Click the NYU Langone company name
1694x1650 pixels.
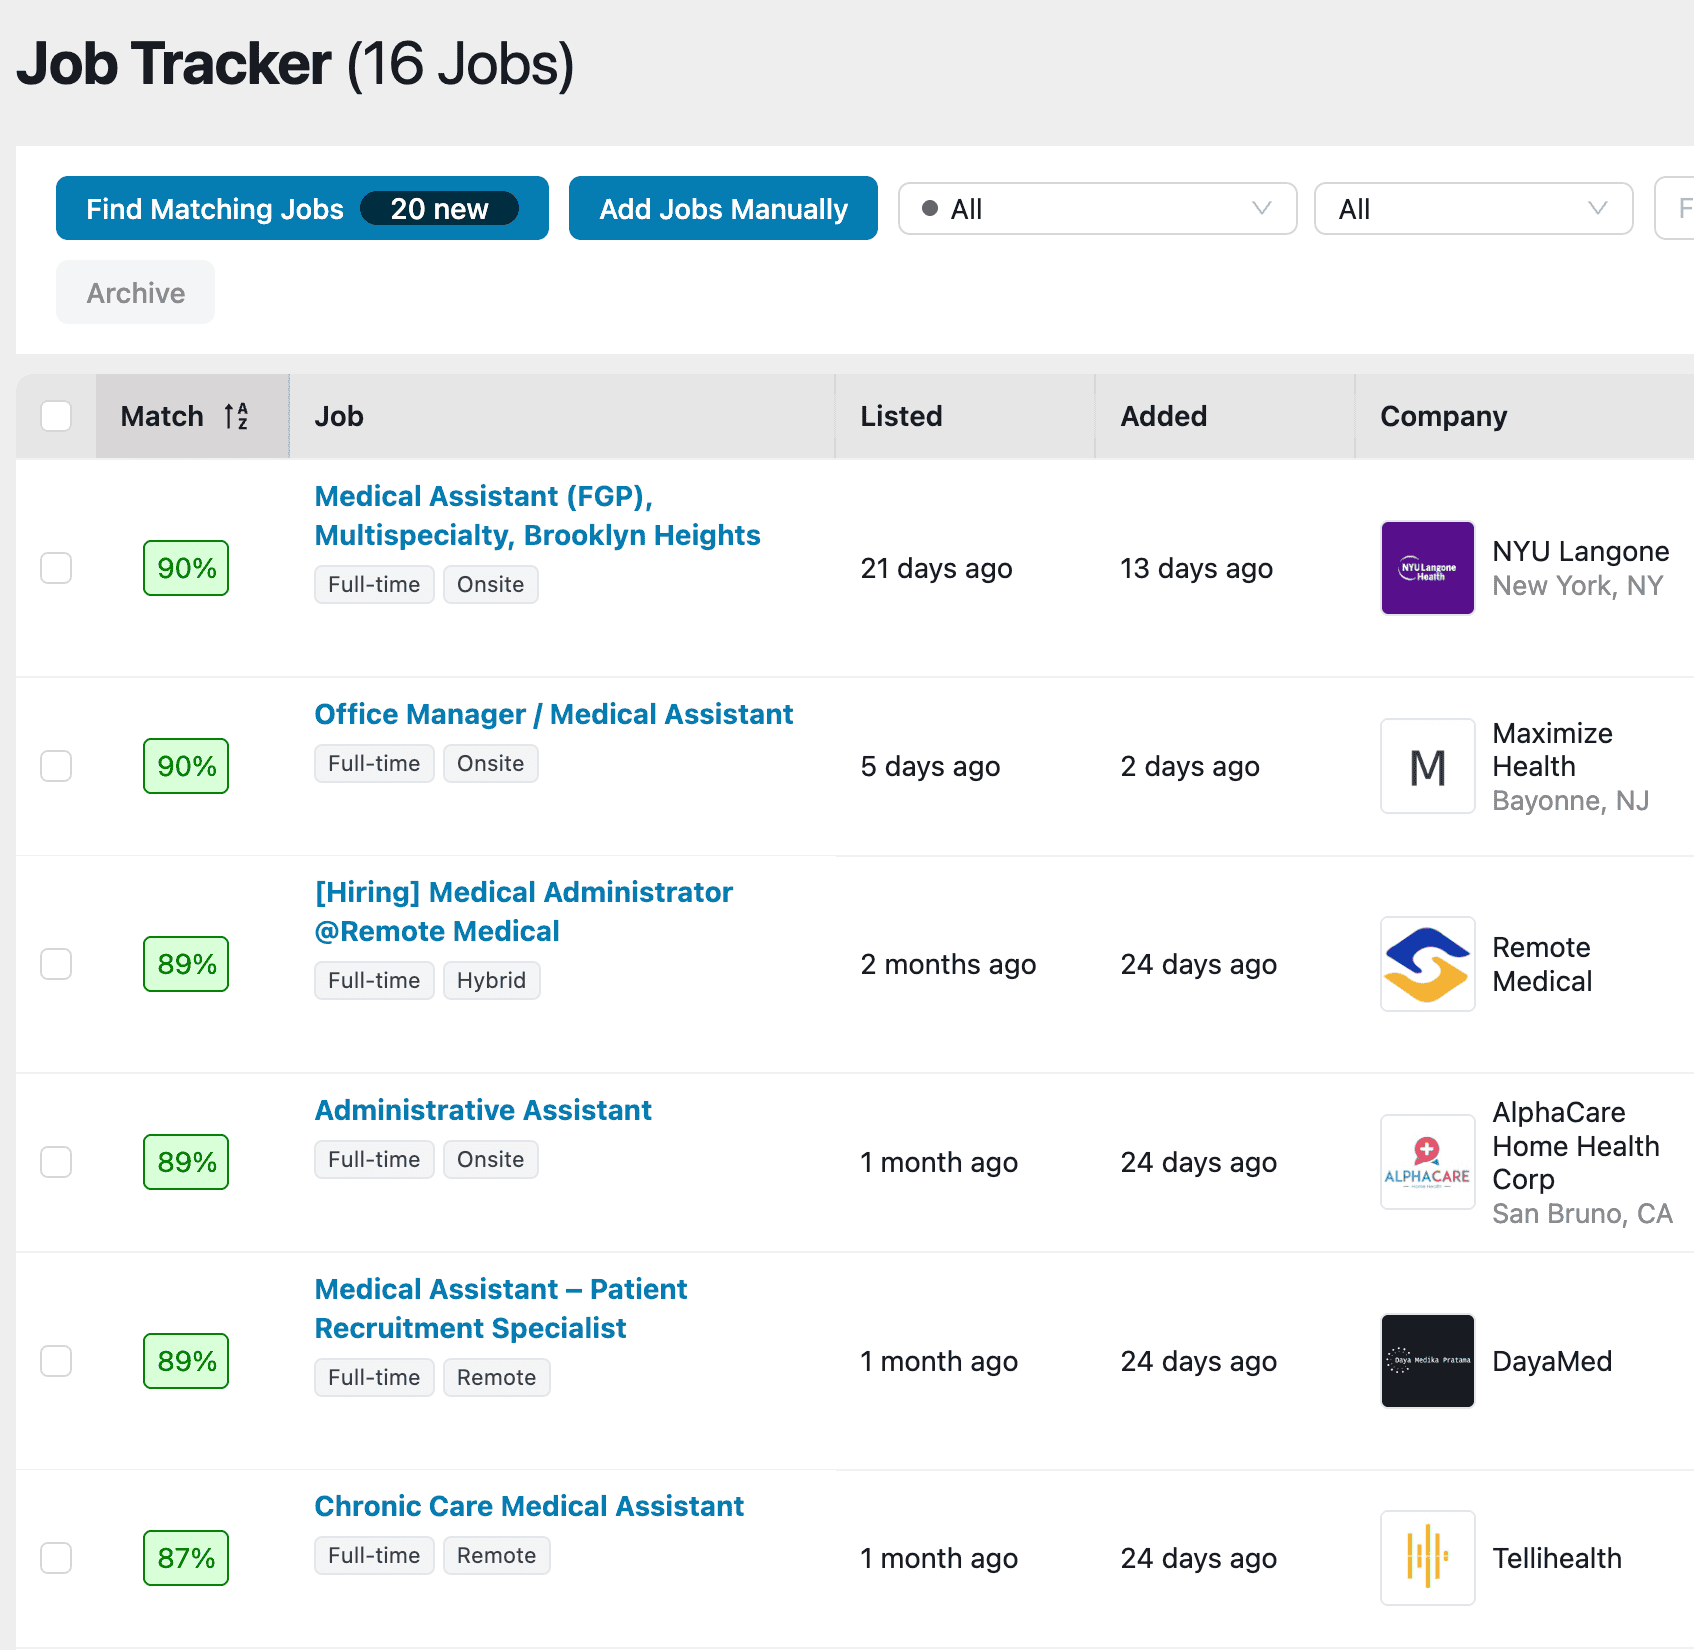(1580, 551)
